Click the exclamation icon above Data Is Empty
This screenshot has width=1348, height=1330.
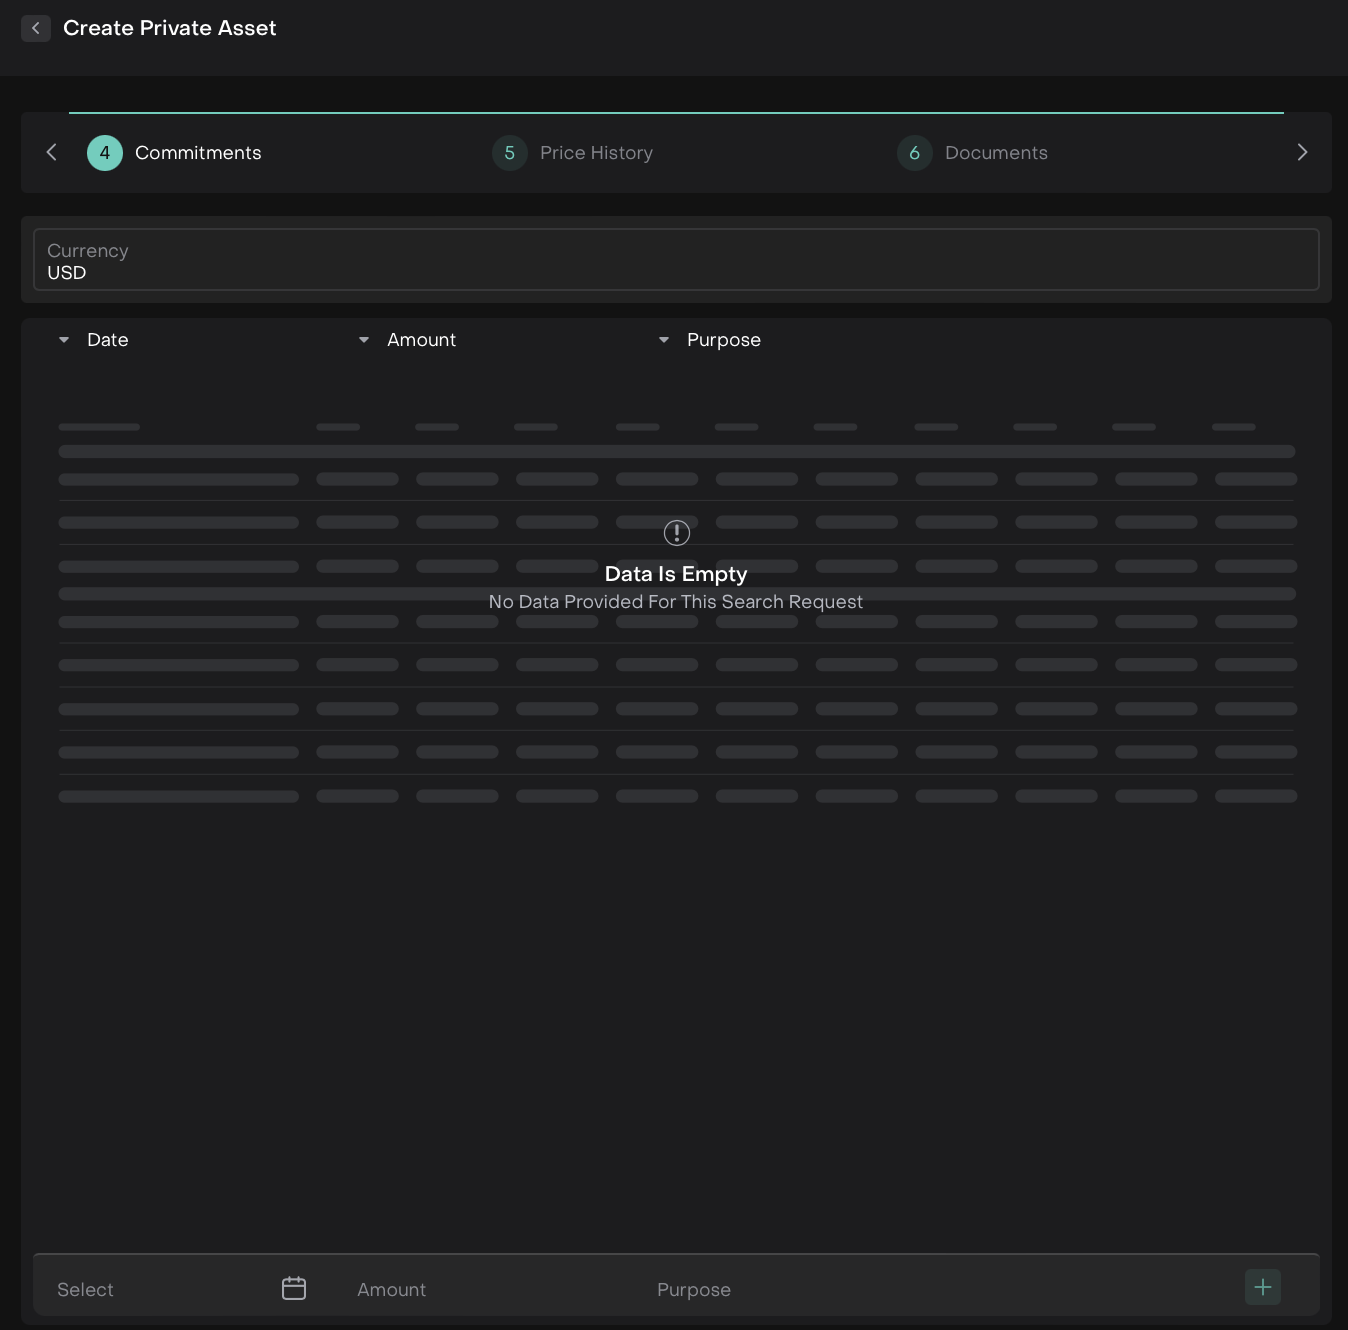[x=677, y=533]
